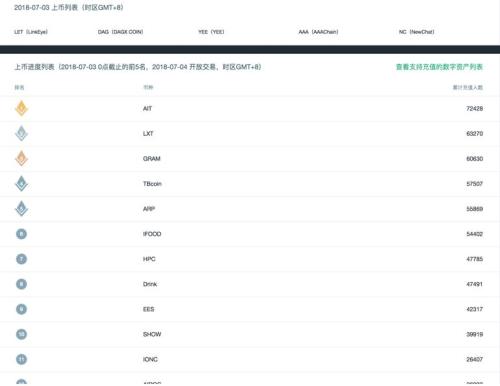This screenshot has height=386, width=500.
Task: Click the rank 6 circle beside IFOOD
Action: coord(21,234)
